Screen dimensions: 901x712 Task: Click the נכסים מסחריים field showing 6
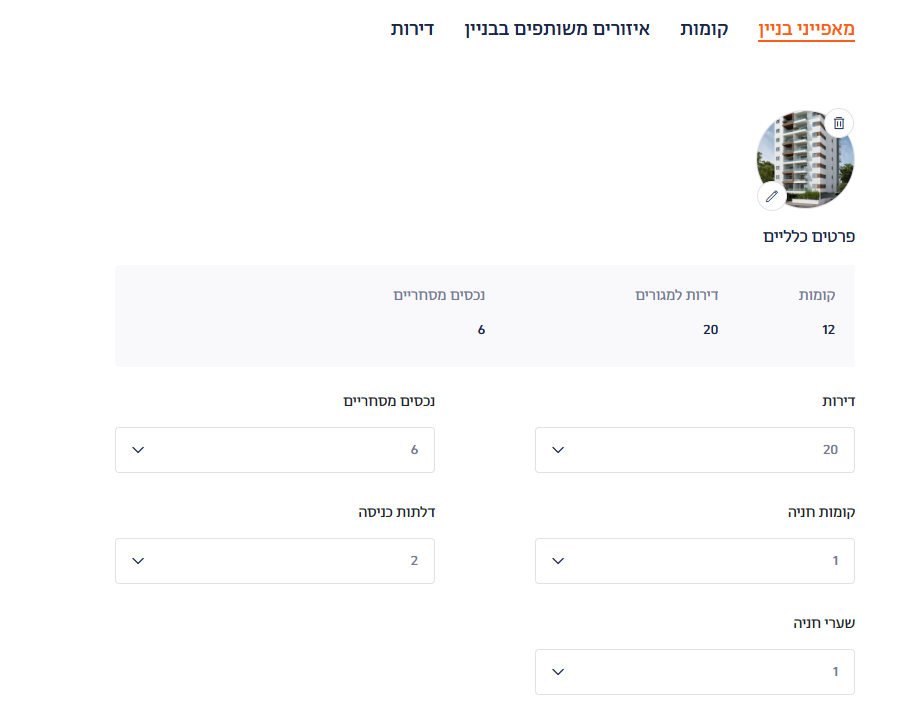[275, 450]
